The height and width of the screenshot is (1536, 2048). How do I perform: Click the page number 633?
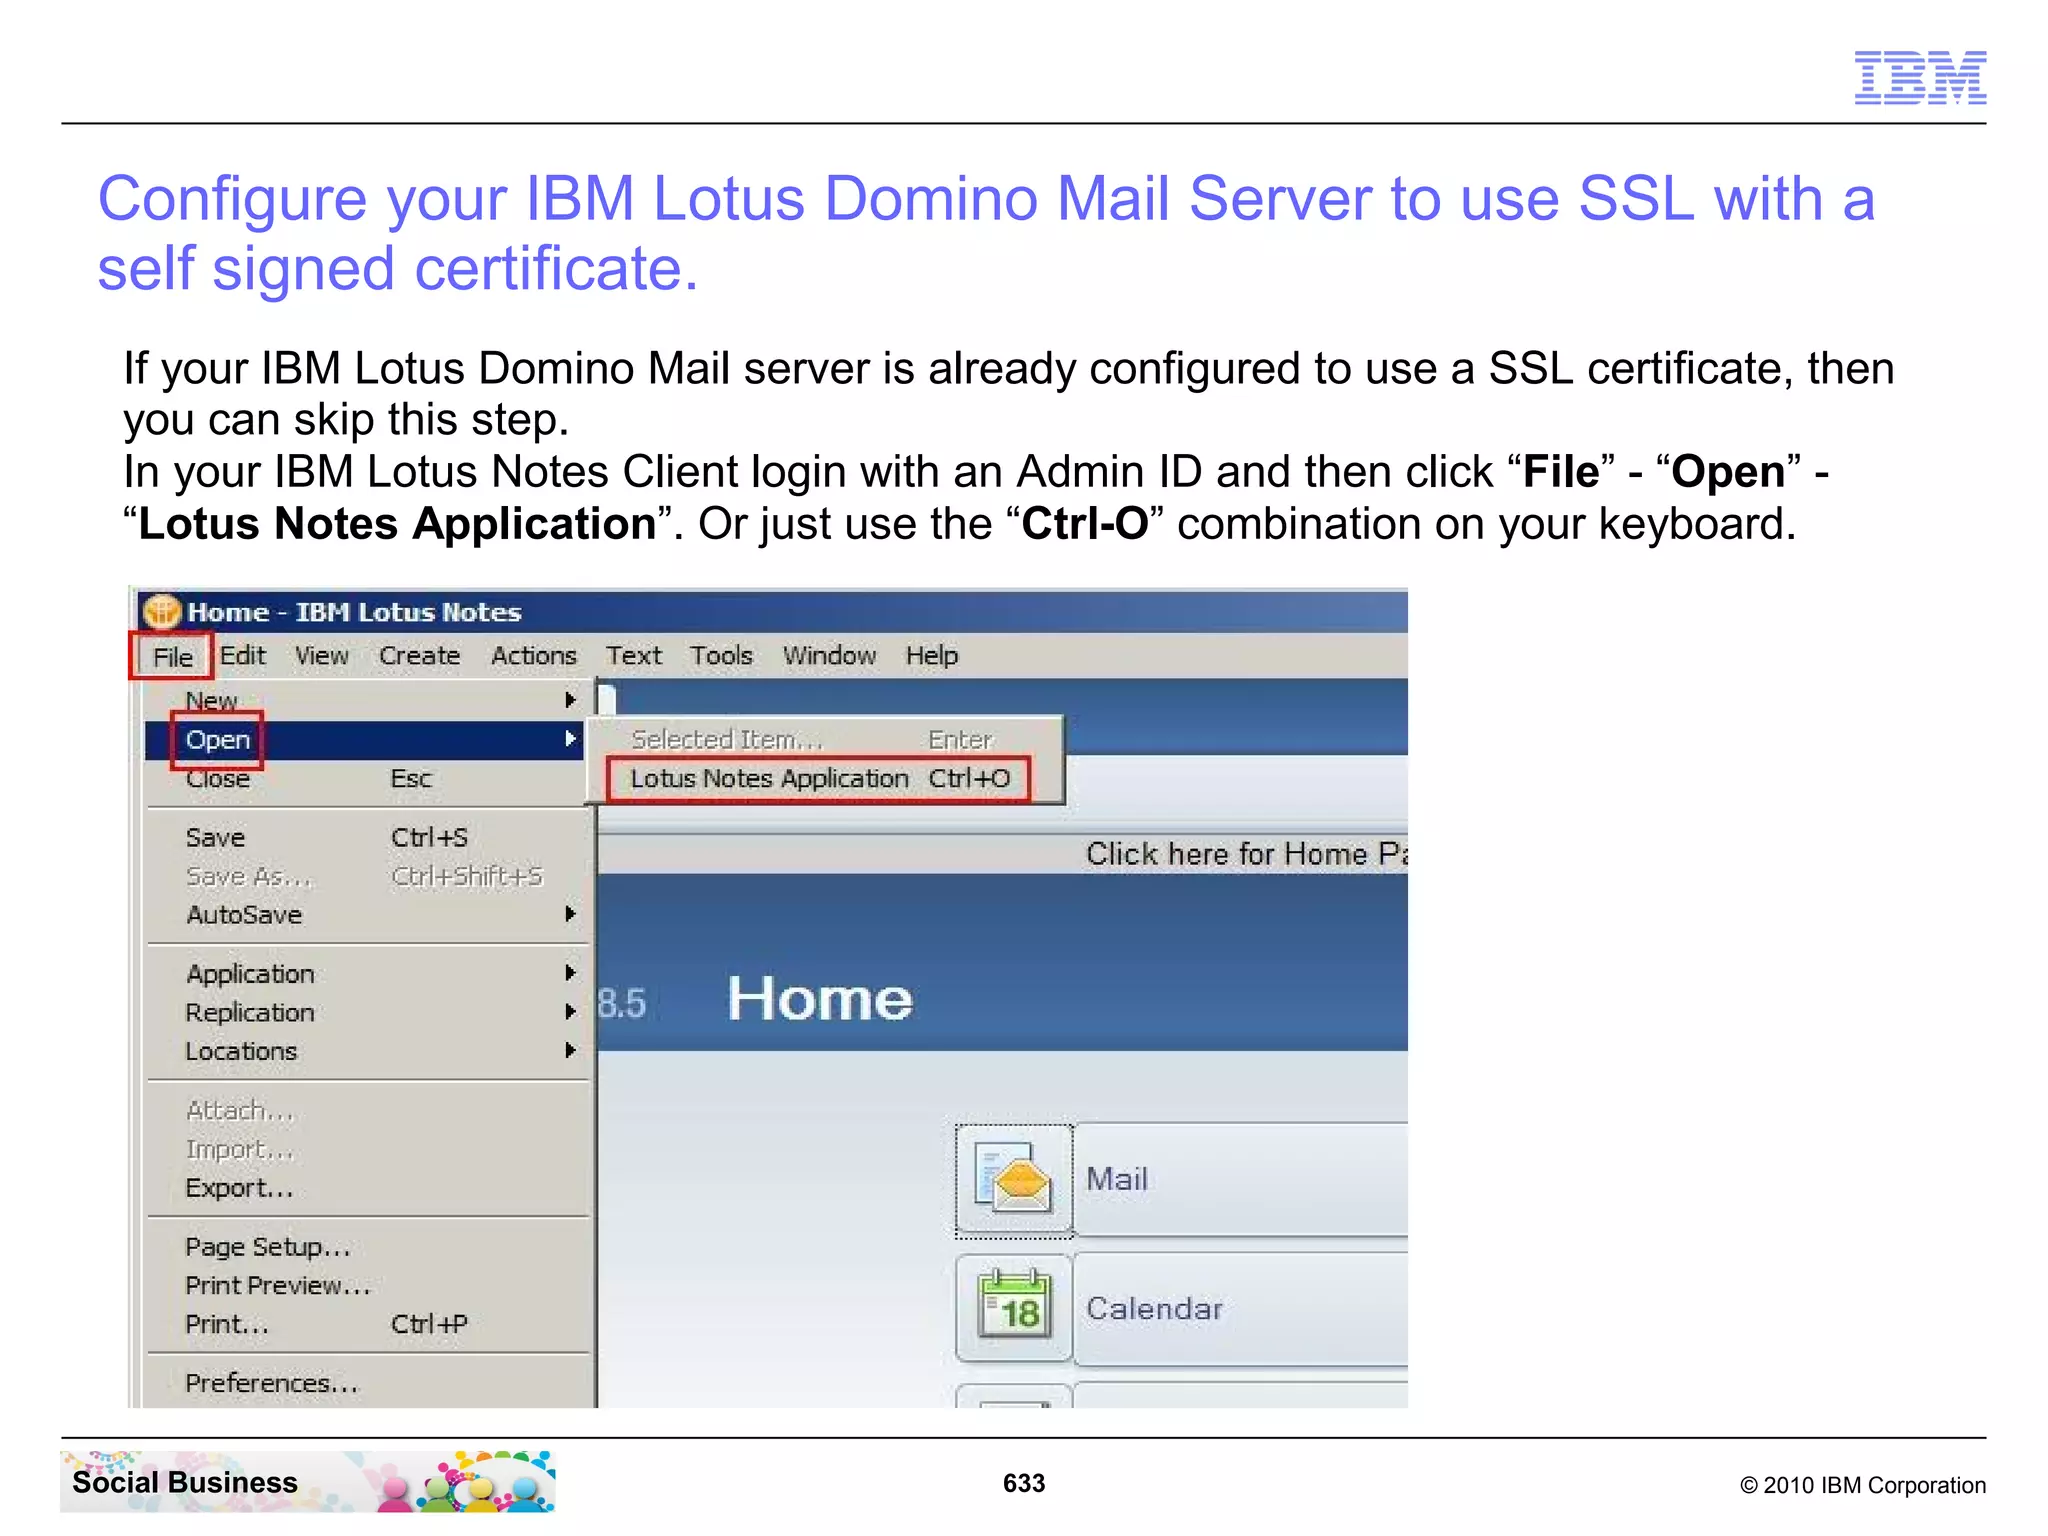click(x=1024, y=1483)
